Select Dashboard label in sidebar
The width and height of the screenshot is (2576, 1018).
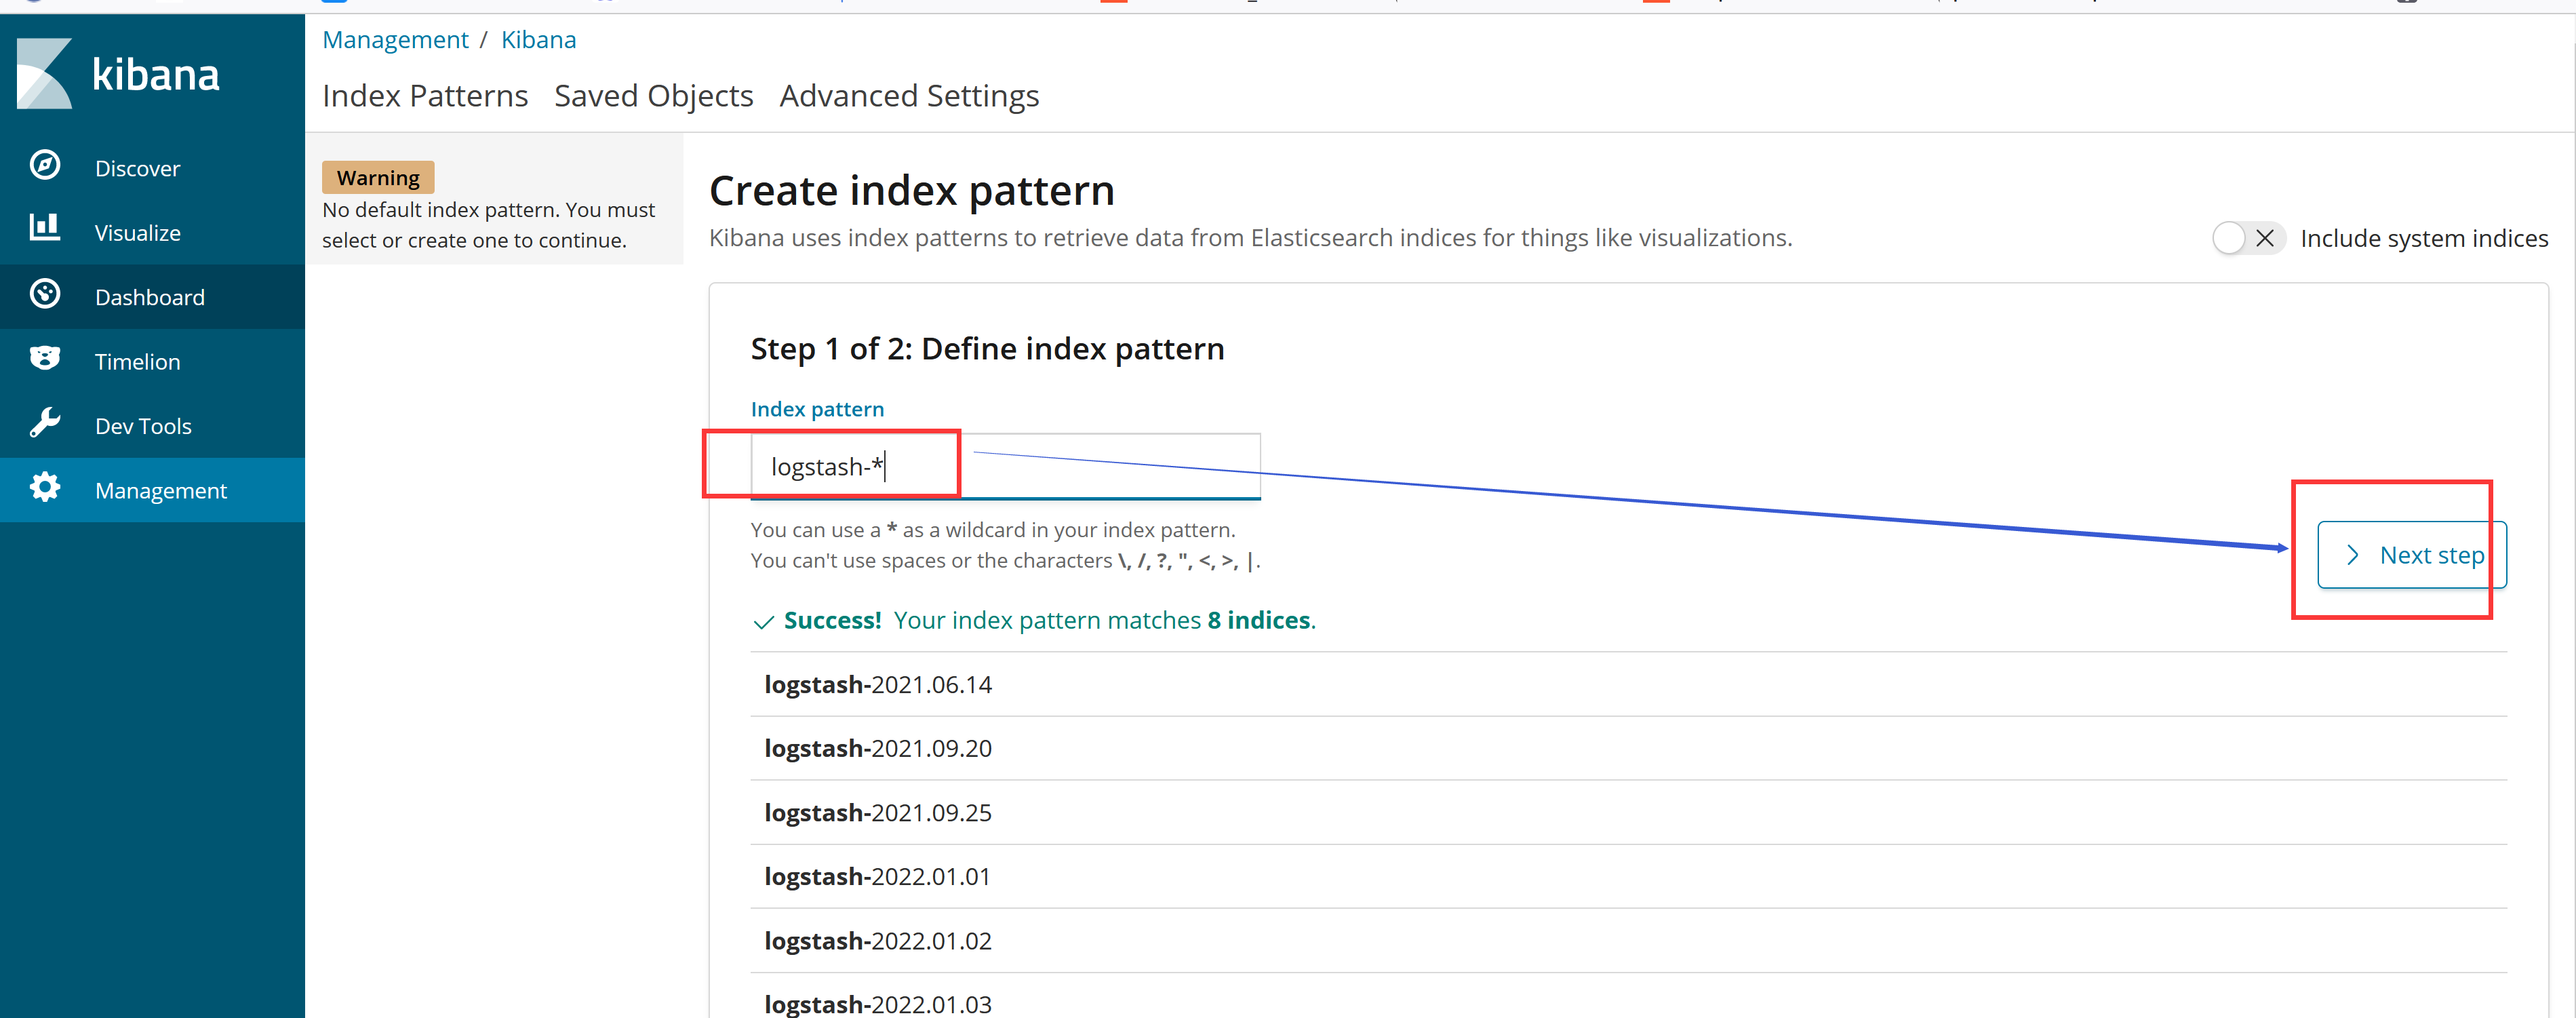[150, 297]
